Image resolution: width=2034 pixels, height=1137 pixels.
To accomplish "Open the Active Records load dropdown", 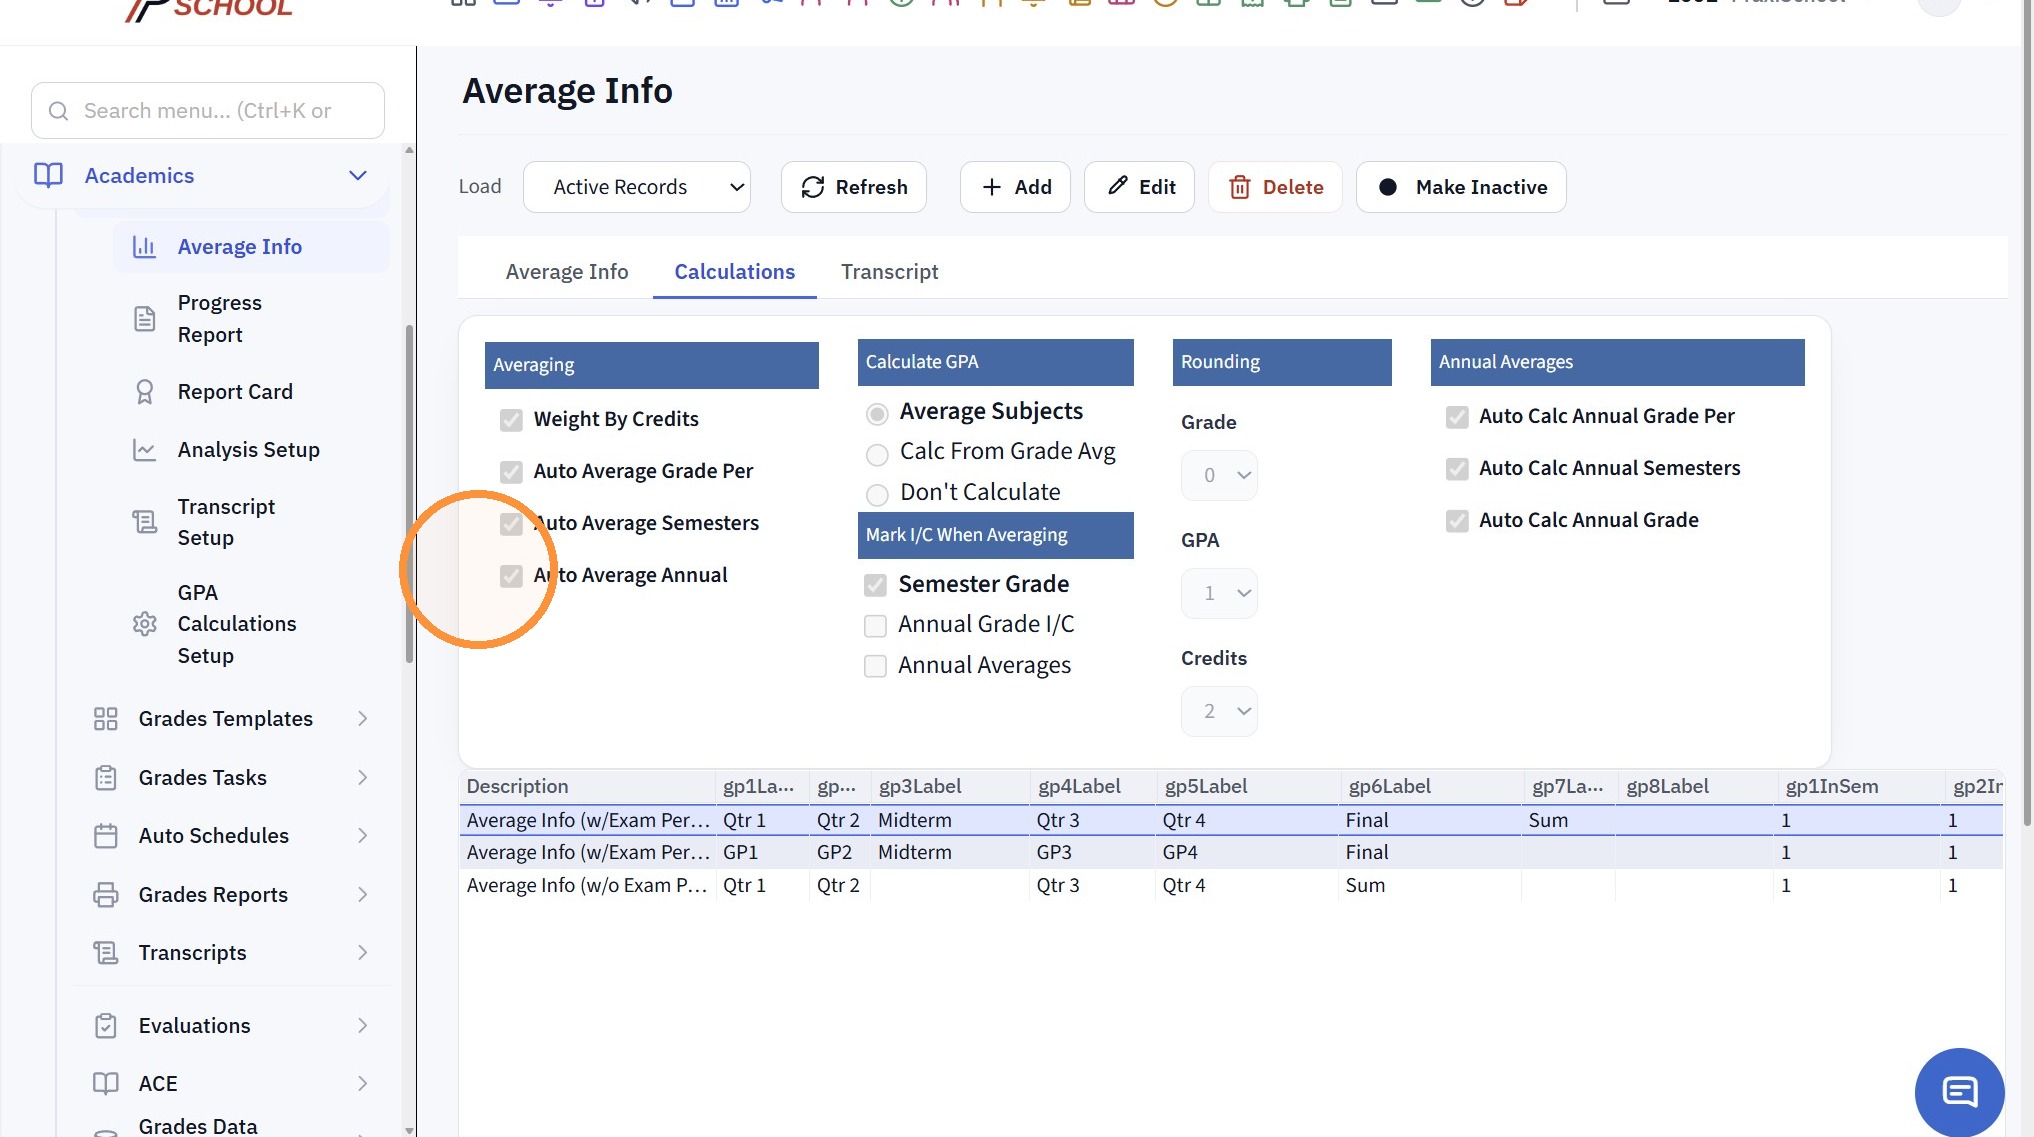I will pyautogui.click(x=637, y=187).
